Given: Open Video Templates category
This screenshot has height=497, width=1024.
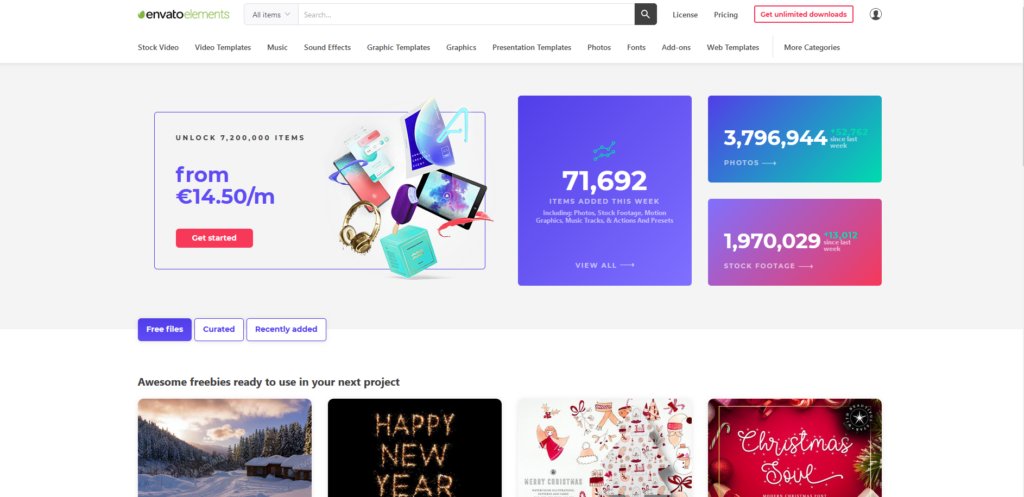Looking at the screenshot, I should 223,47.
